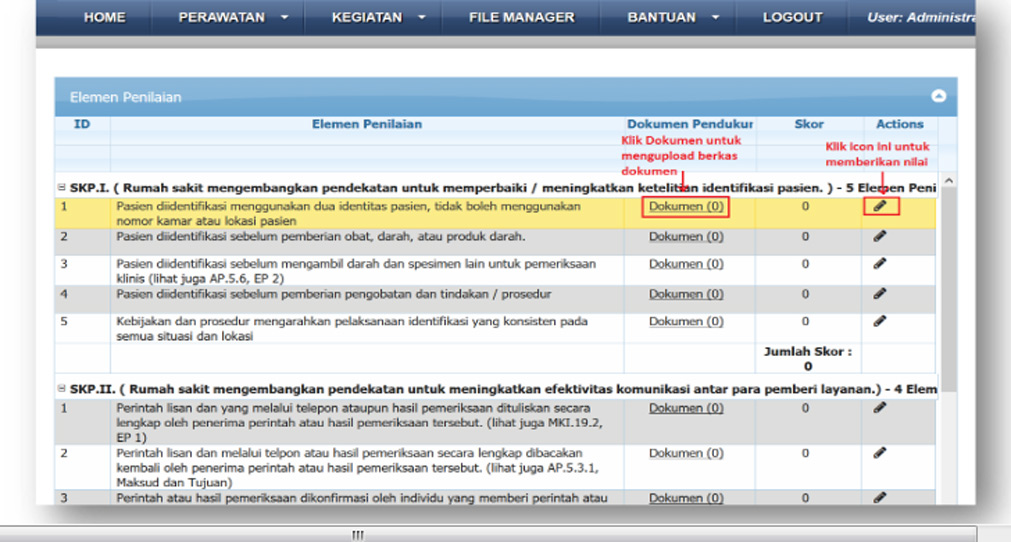Screen dimensions: 1011x542
Task: Click LOGOUT in navigation bar
Action: (x=792, y=17)
